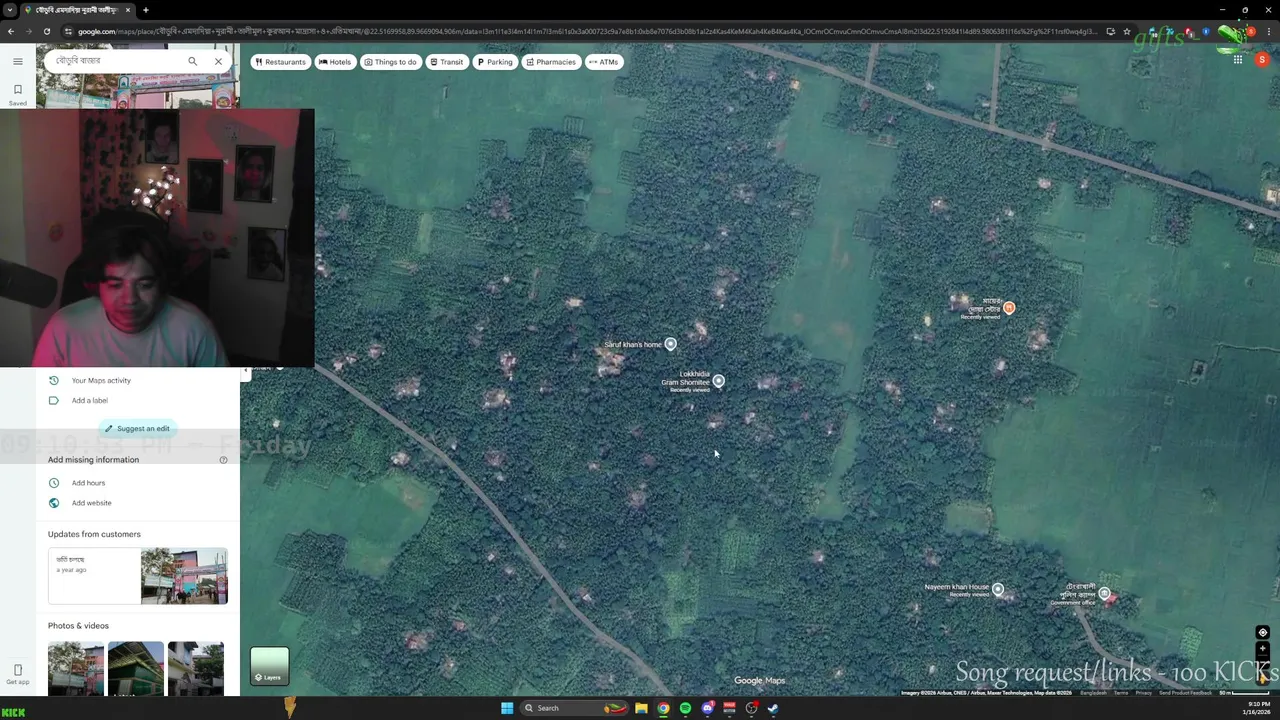This screenshot has height=720, width=1280.
Task: Bookmark this page with the star
Action: click(x=1127, y=31)
